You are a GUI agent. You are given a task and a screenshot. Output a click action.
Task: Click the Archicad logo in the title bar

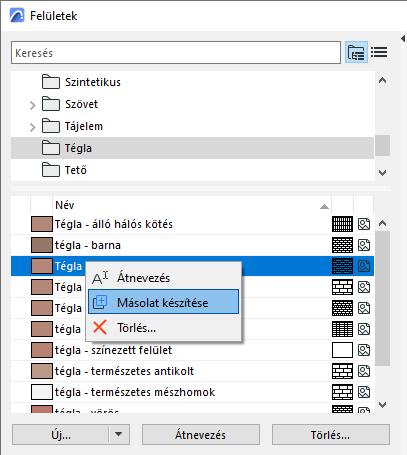(x=17, y=15)
